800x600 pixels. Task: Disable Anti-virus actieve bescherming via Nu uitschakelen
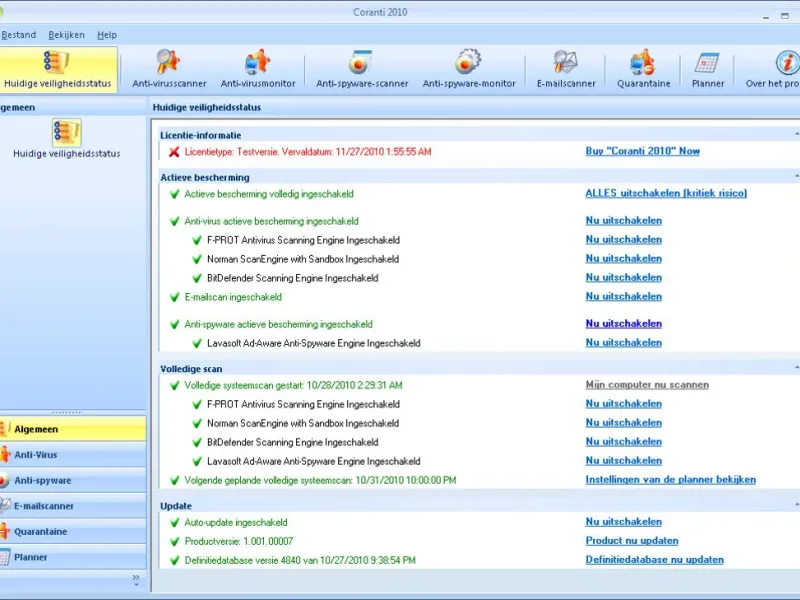(x=623, y=221)
